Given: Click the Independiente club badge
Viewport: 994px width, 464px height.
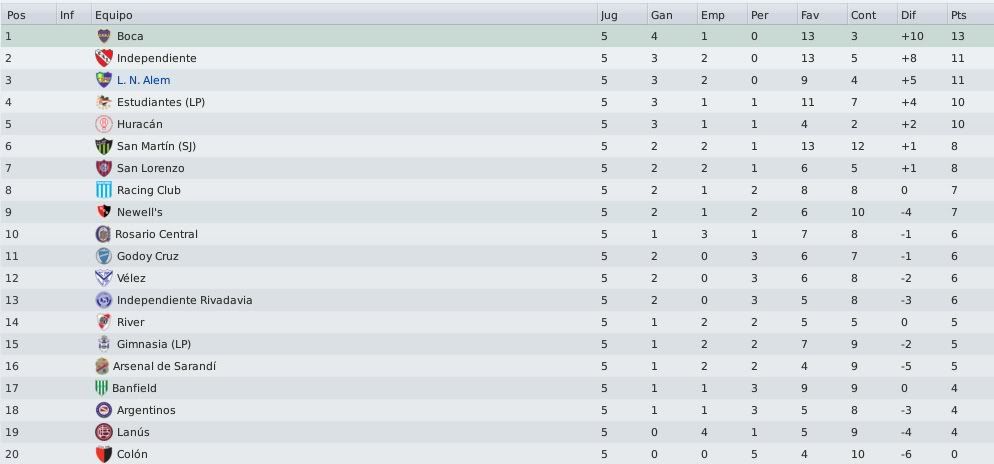Looking at the screenshot, I should pos(104,58).
